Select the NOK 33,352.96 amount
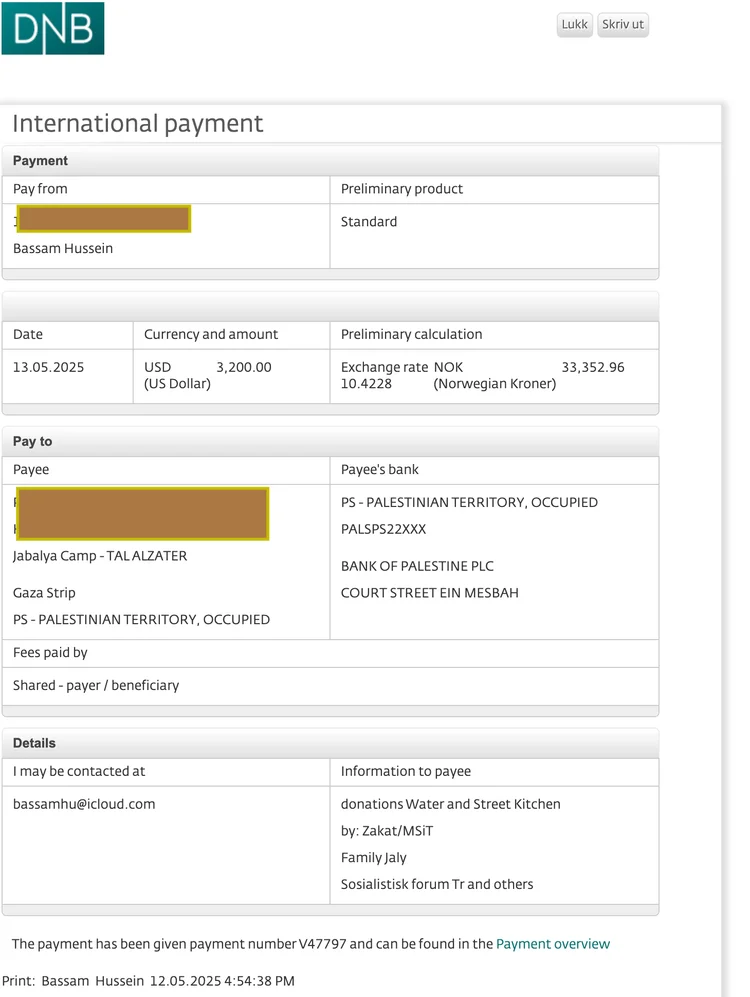Screen dimensions: 750x997 pos(592,367)
